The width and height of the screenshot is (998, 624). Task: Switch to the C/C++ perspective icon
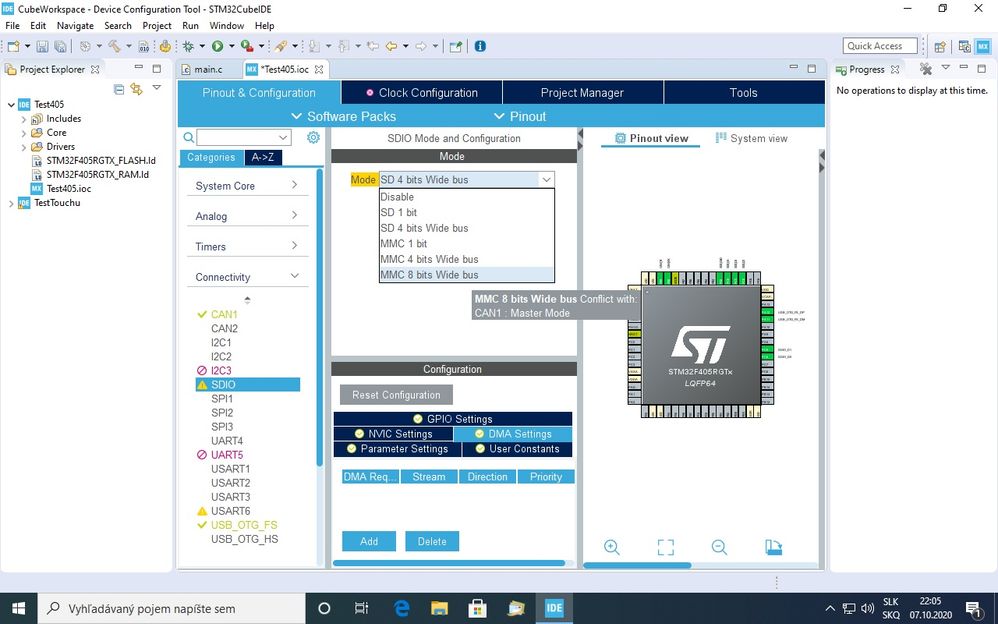coord(965,46)
